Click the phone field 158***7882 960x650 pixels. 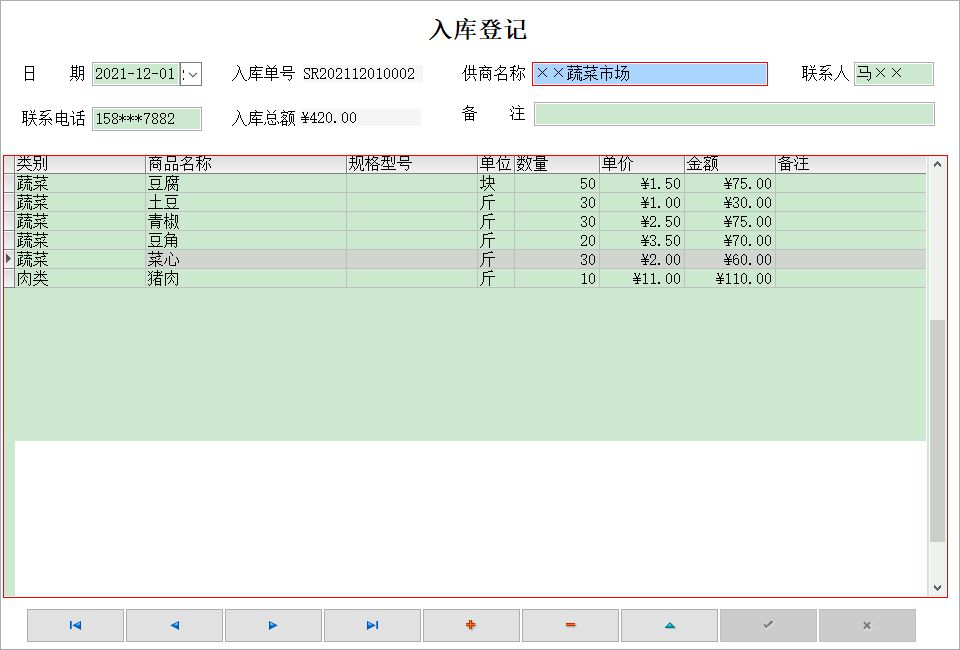click(147, 119)
